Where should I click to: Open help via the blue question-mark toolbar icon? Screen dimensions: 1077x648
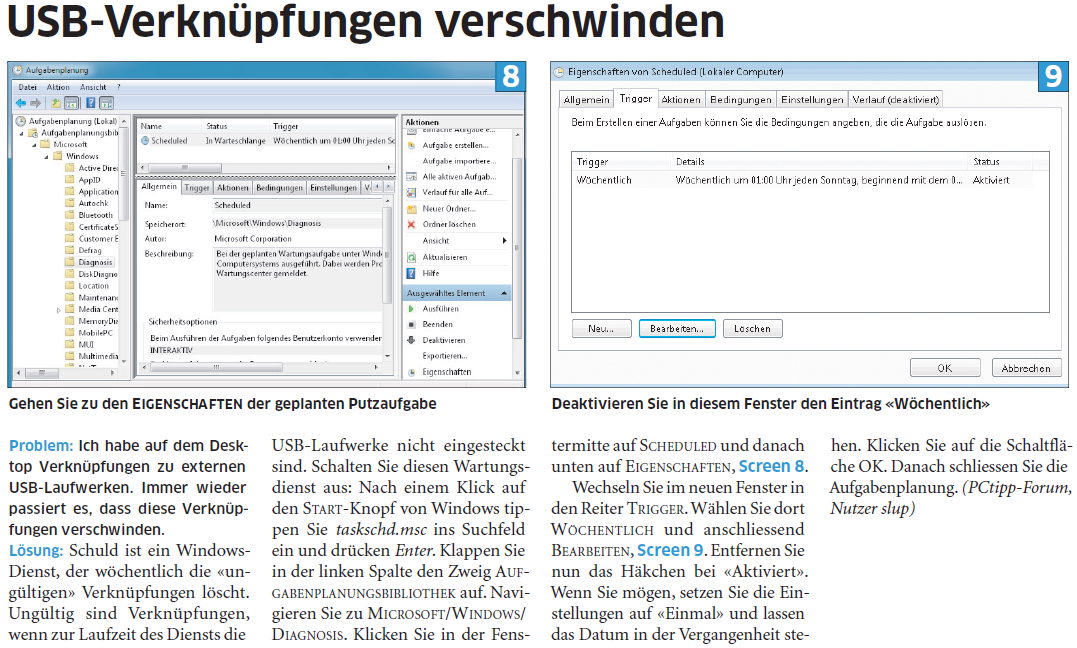[x=90, y=103]
